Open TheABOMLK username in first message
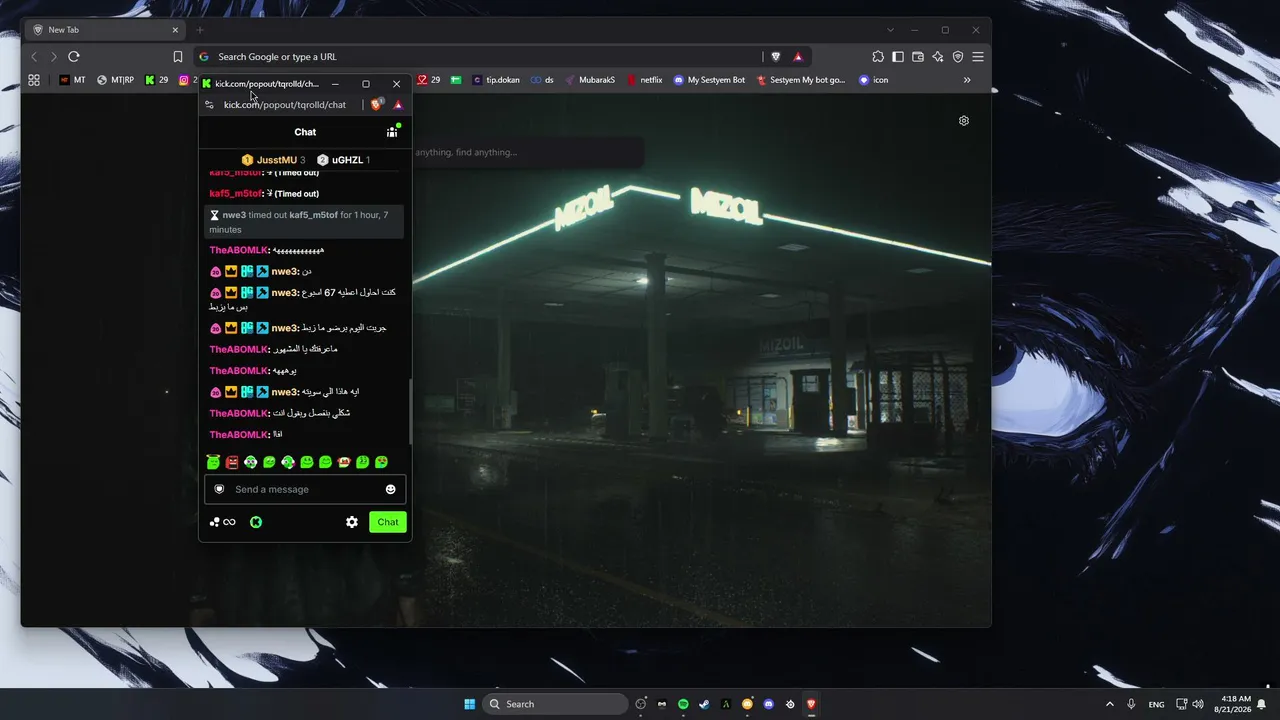This screenshot has width=1280, height=720. 239,250
